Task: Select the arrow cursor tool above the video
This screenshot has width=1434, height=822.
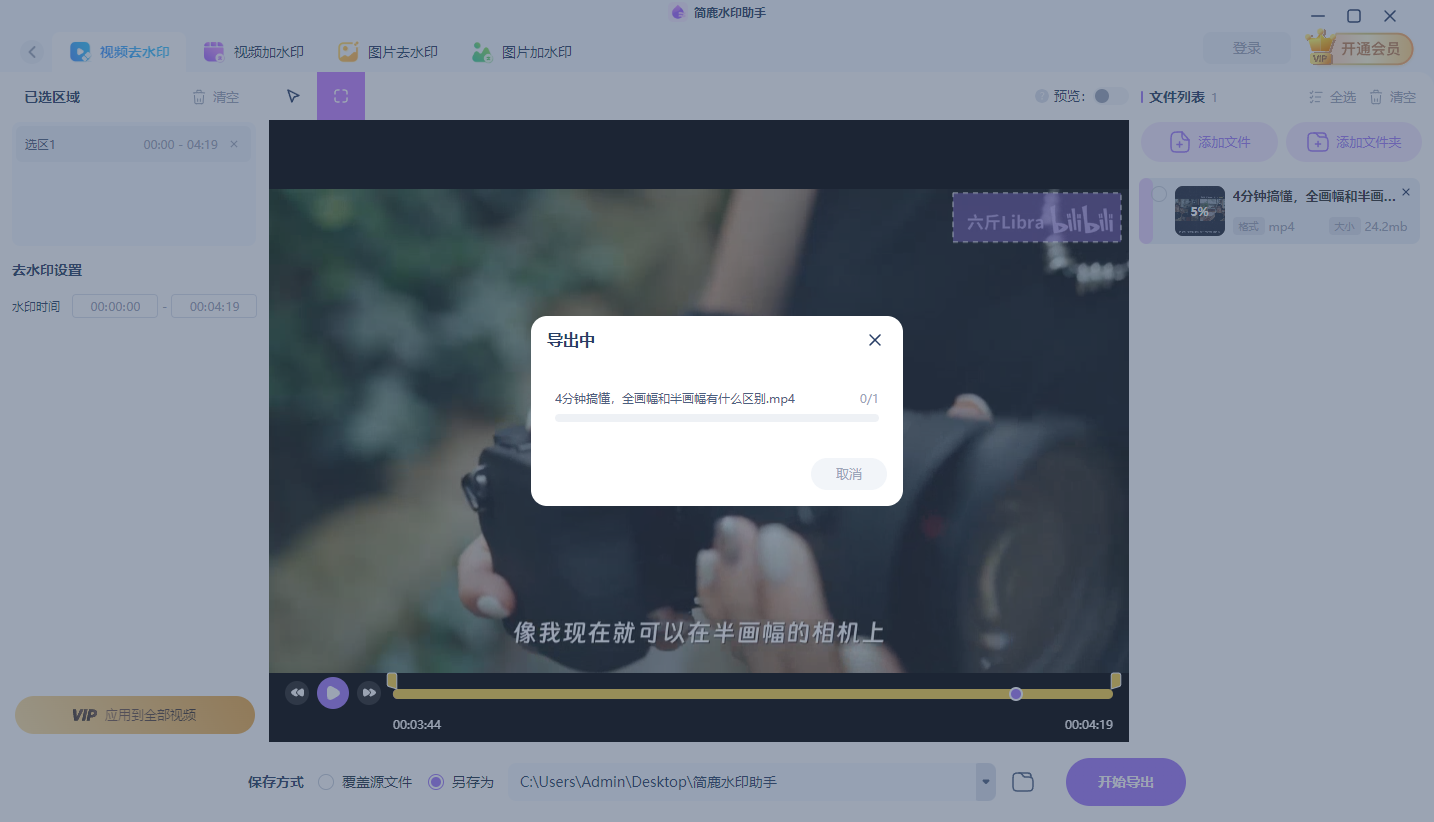Action: [x=292, y=95]
